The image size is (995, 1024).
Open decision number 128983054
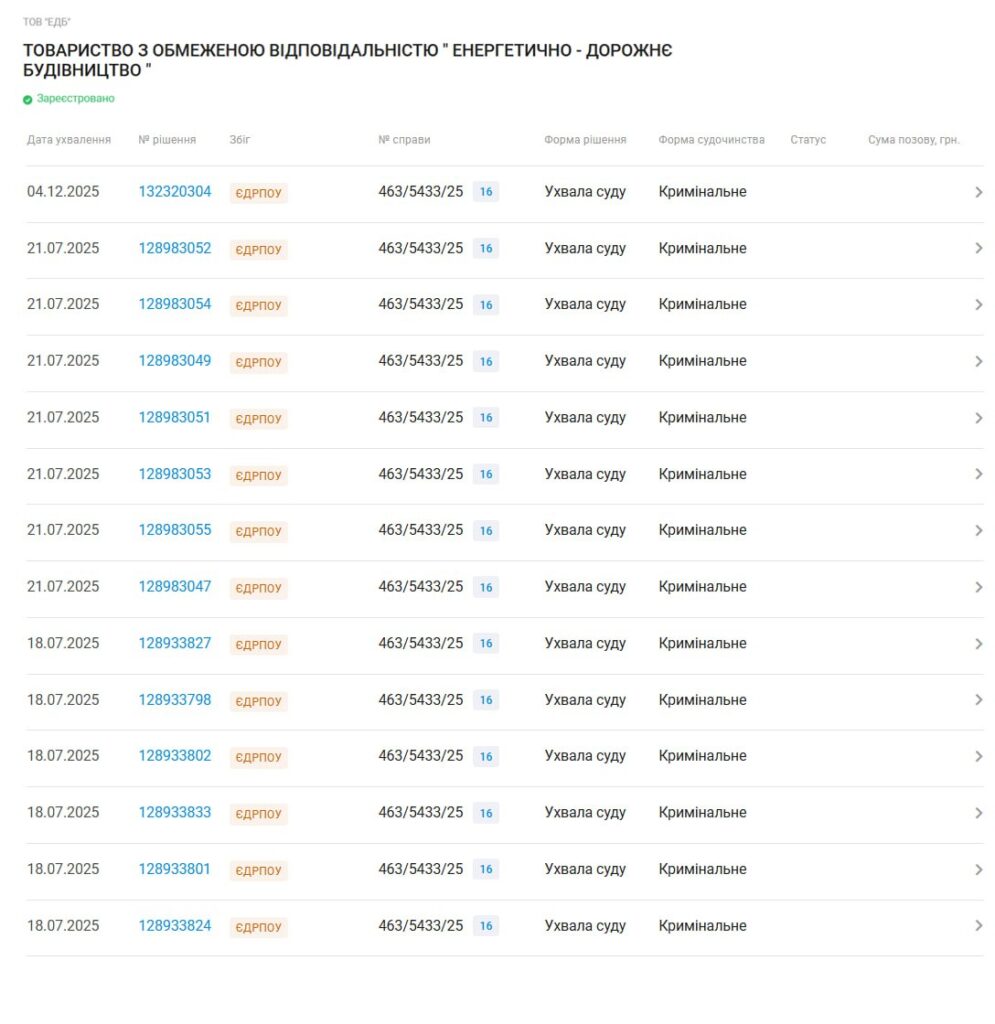[x=174, y=304]
